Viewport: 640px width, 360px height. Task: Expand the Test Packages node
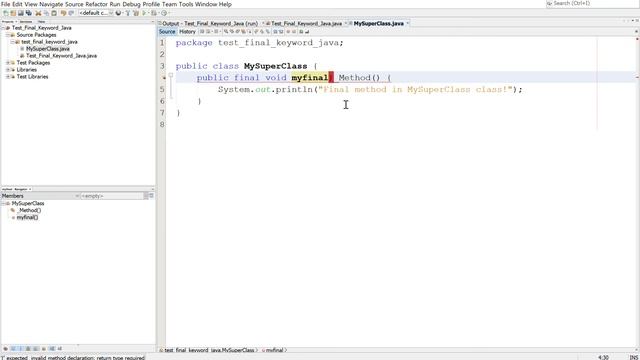tap(8, 62)
